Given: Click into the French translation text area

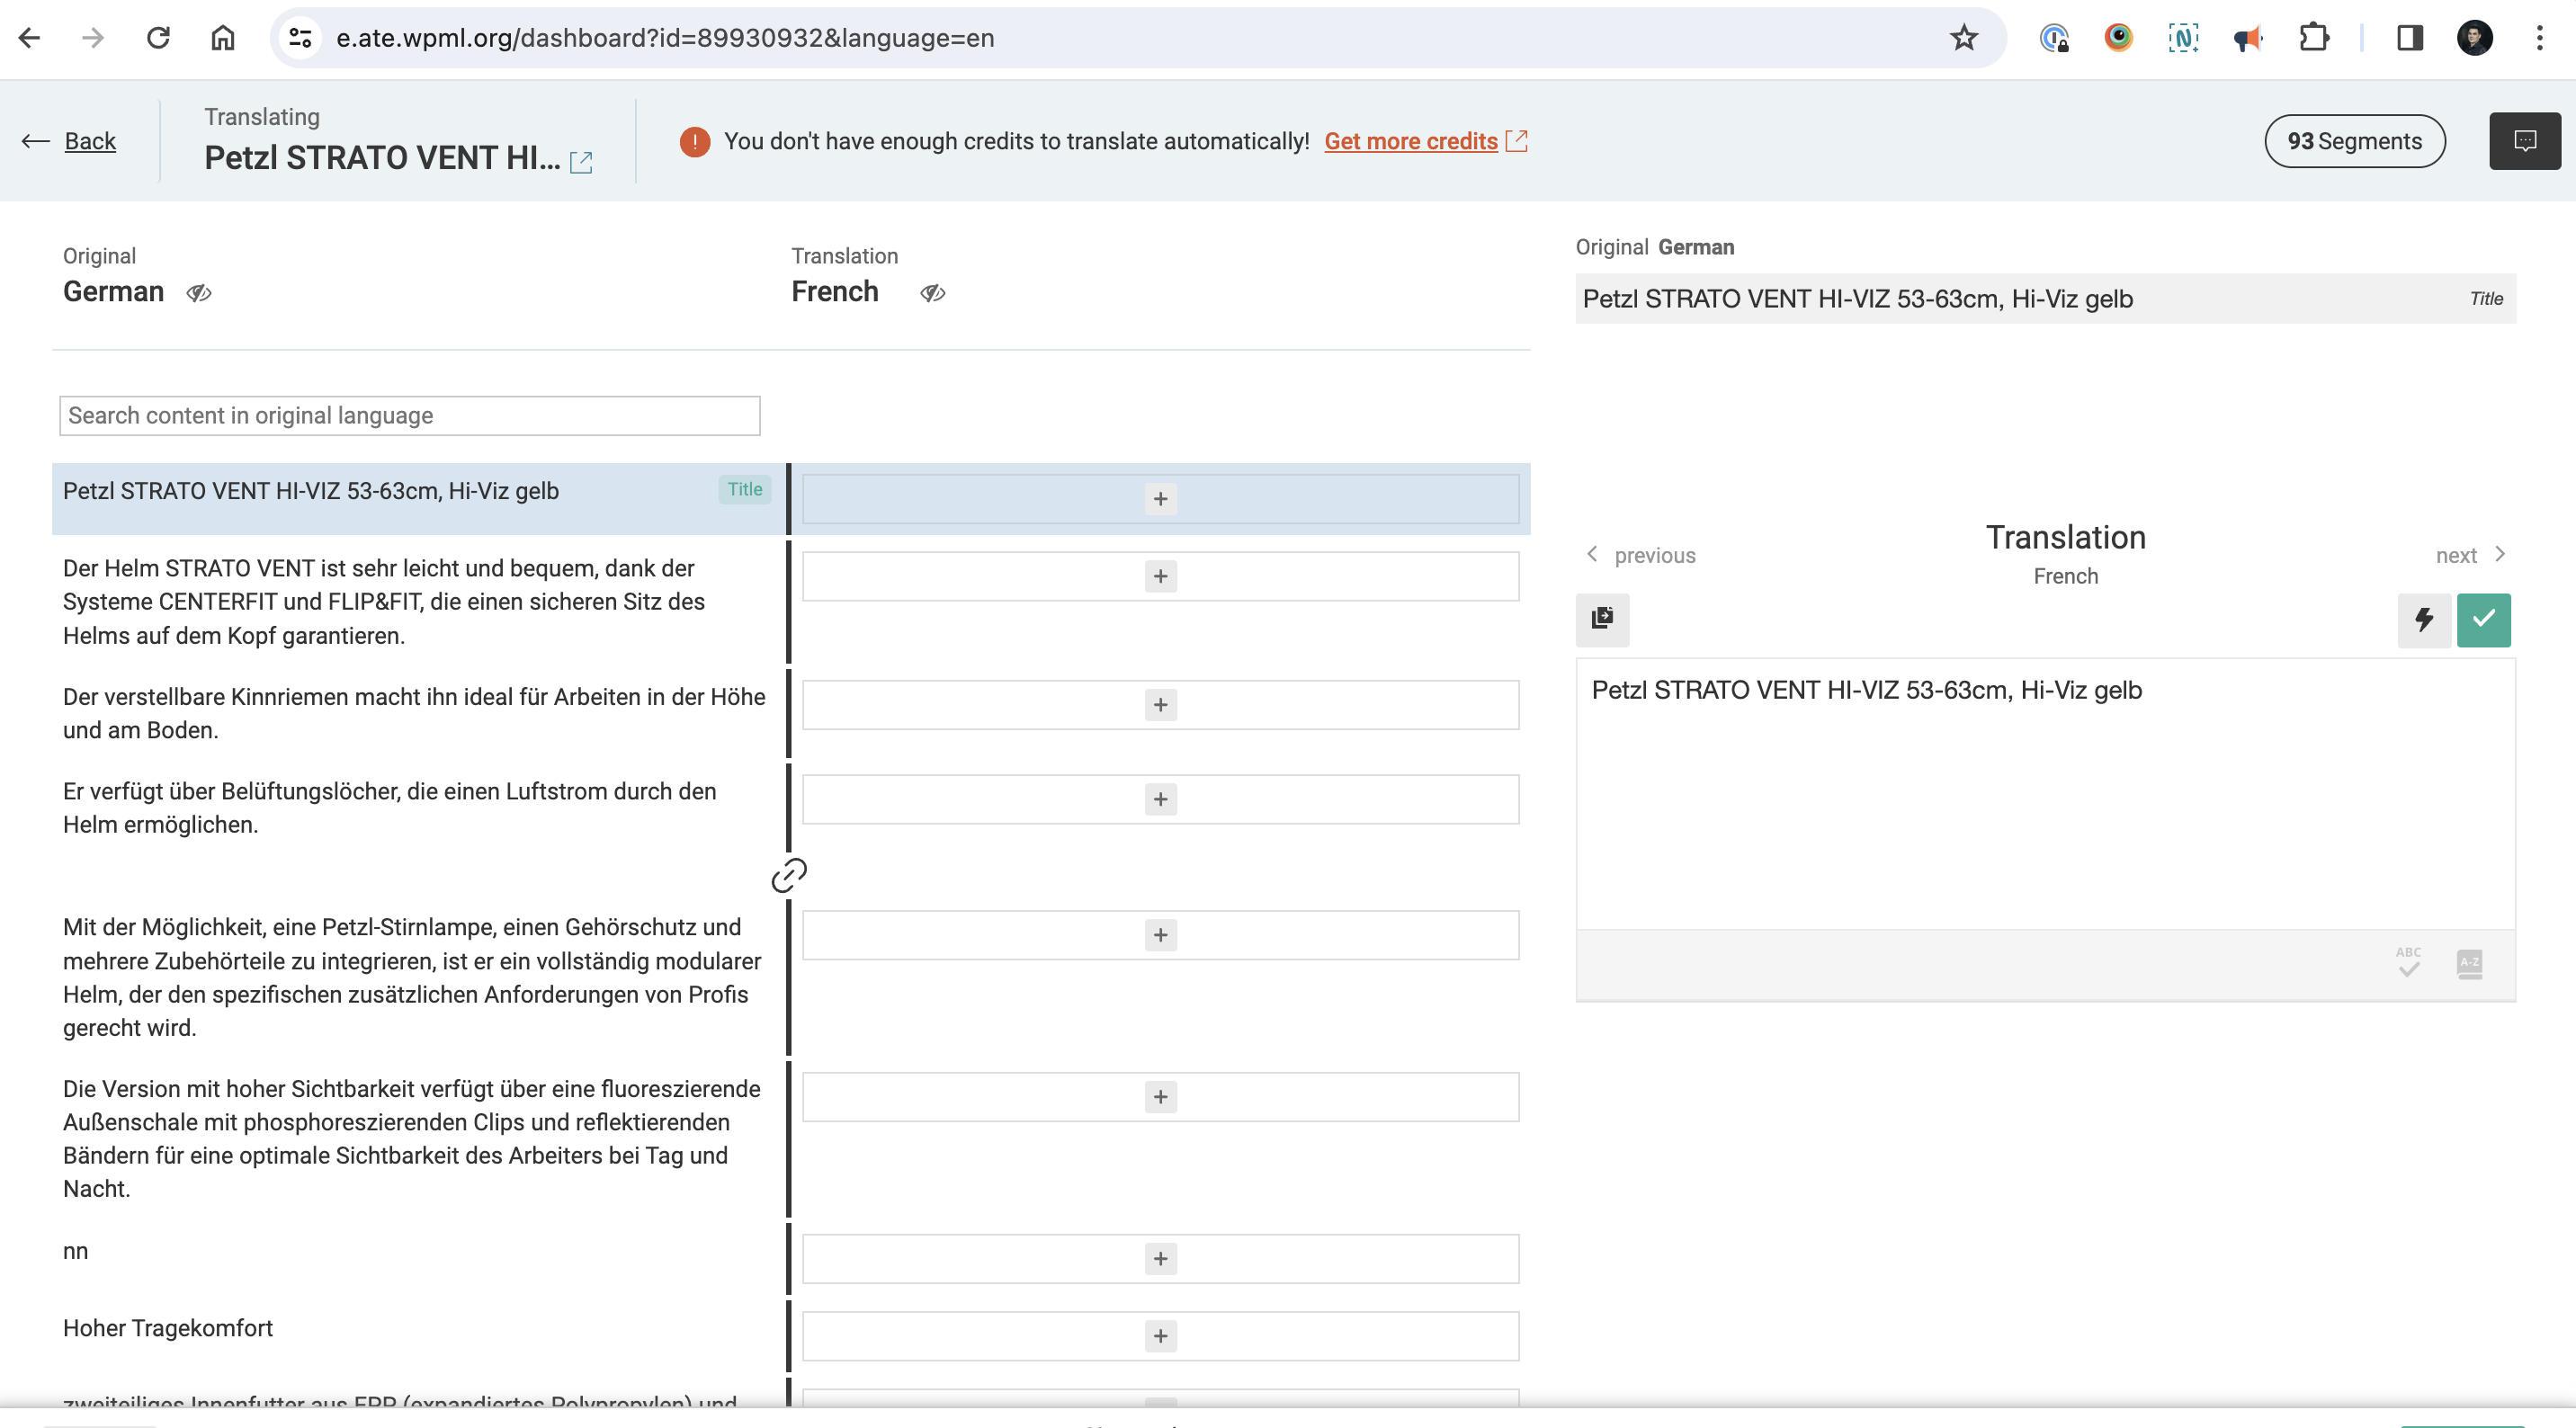Looking at the screenshot, I should 2045,794.
